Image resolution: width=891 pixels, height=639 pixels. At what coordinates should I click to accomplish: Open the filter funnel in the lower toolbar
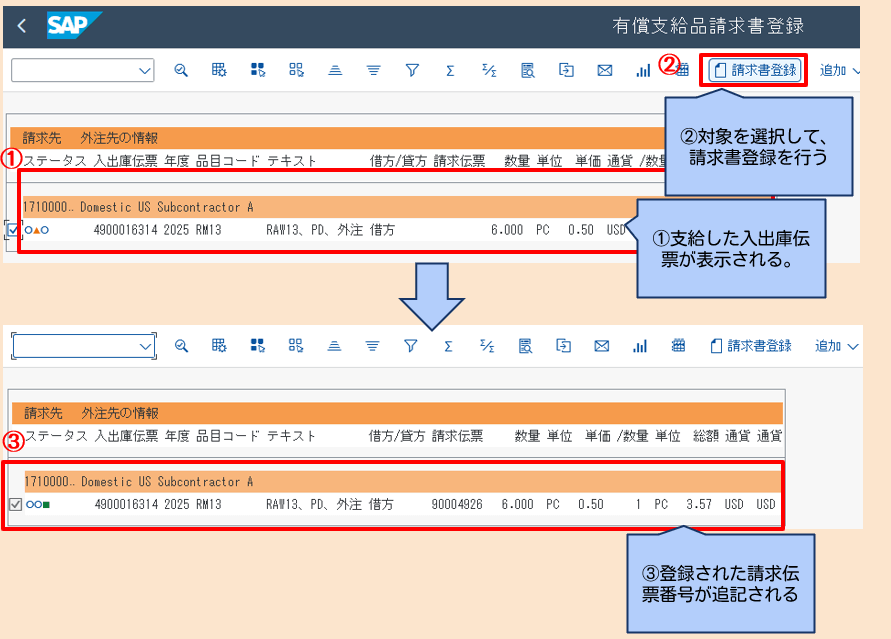(x=410, y=345)
